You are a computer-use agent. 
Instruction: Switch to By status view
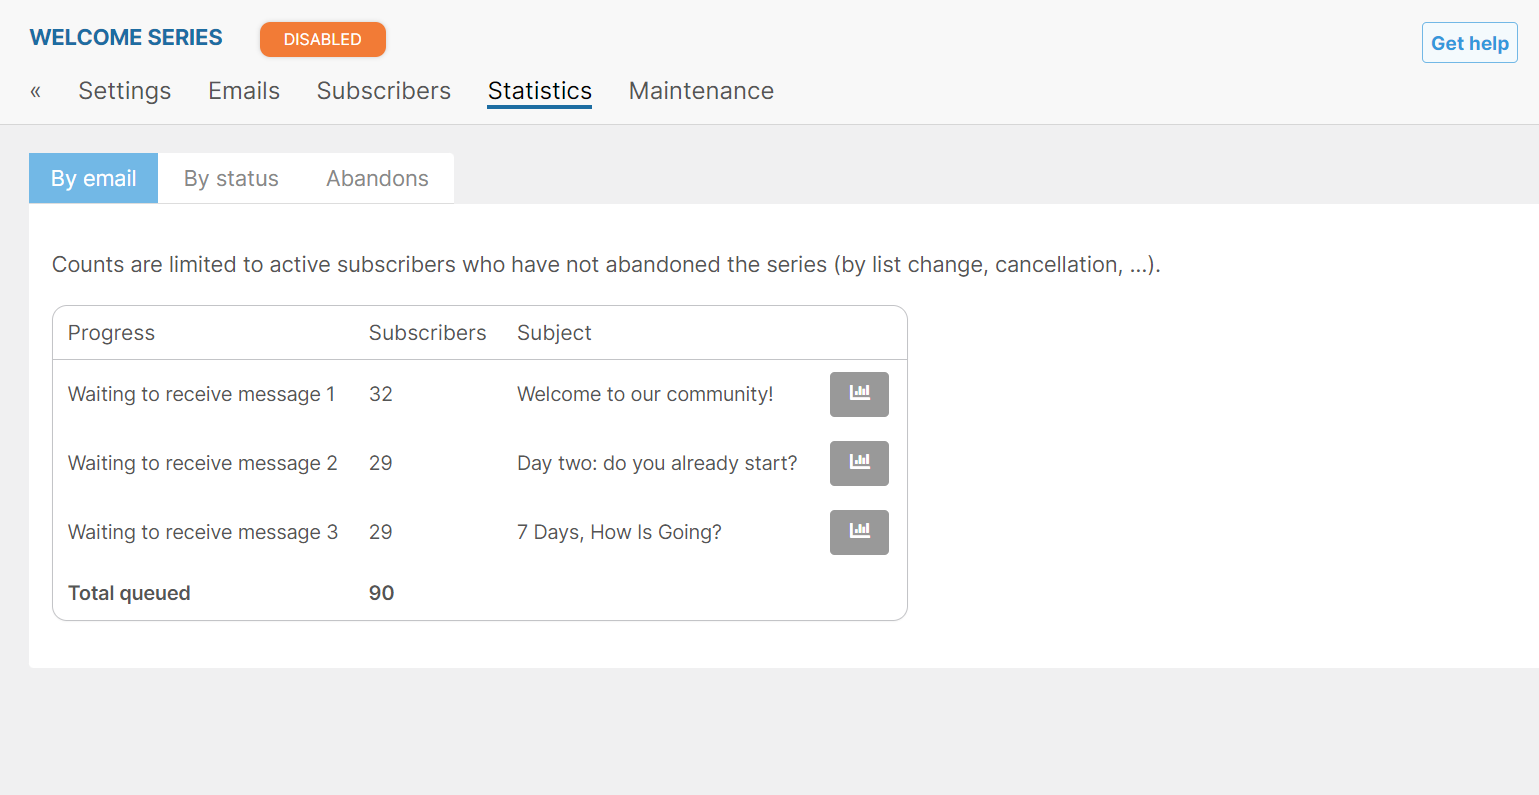point(231,178)
